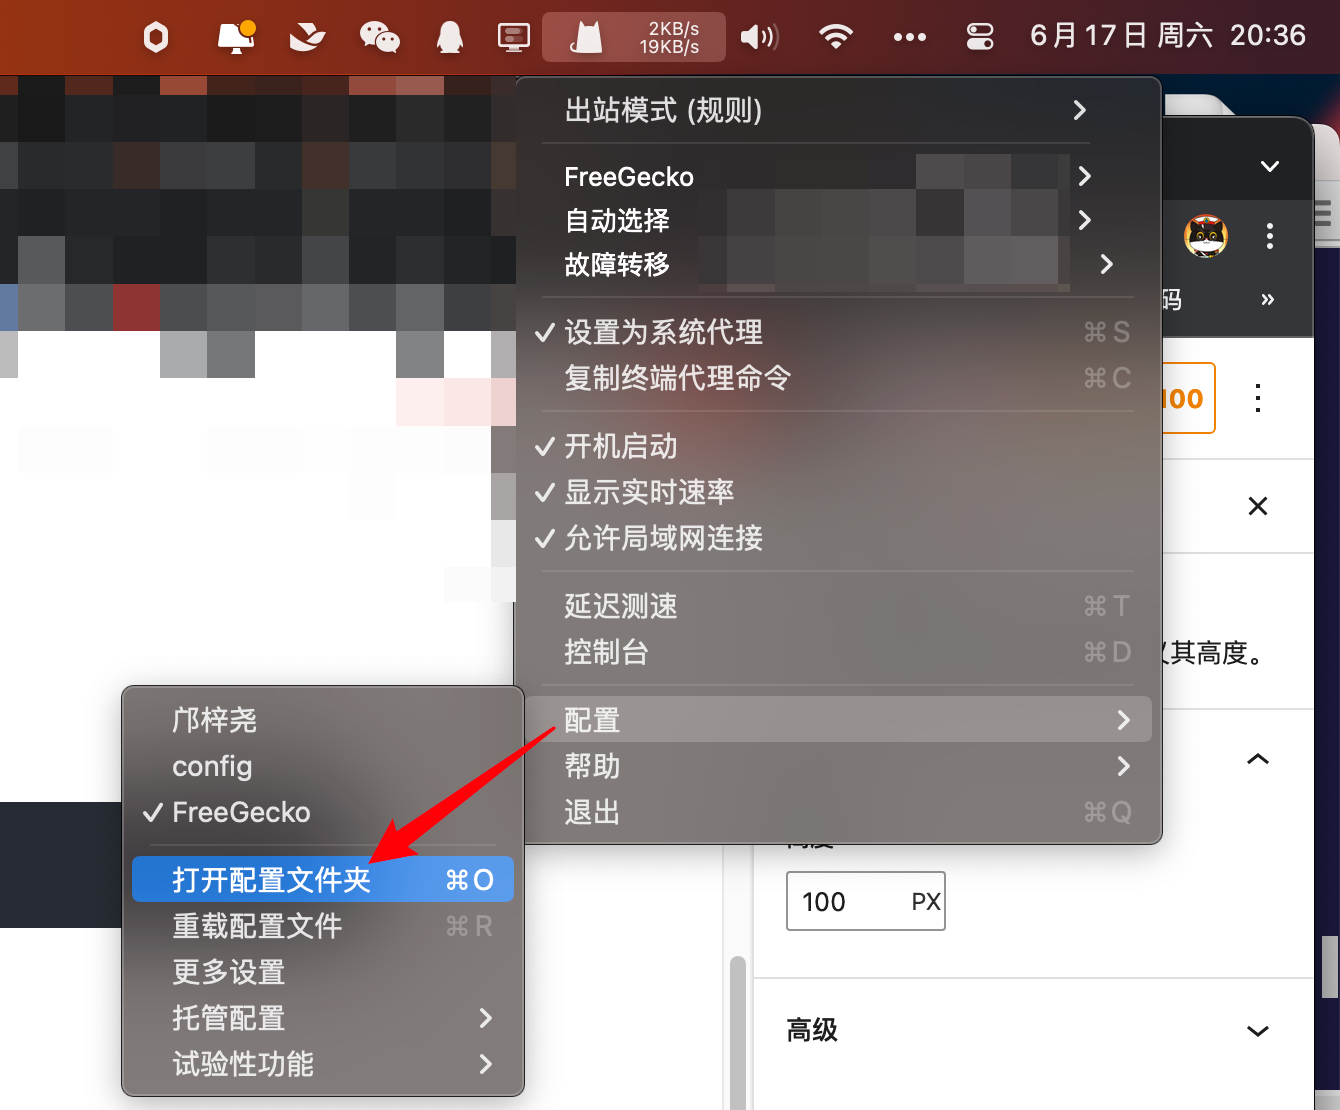
Task: Click 延迟测速 to test latency
Action: (x=620, y=606)
